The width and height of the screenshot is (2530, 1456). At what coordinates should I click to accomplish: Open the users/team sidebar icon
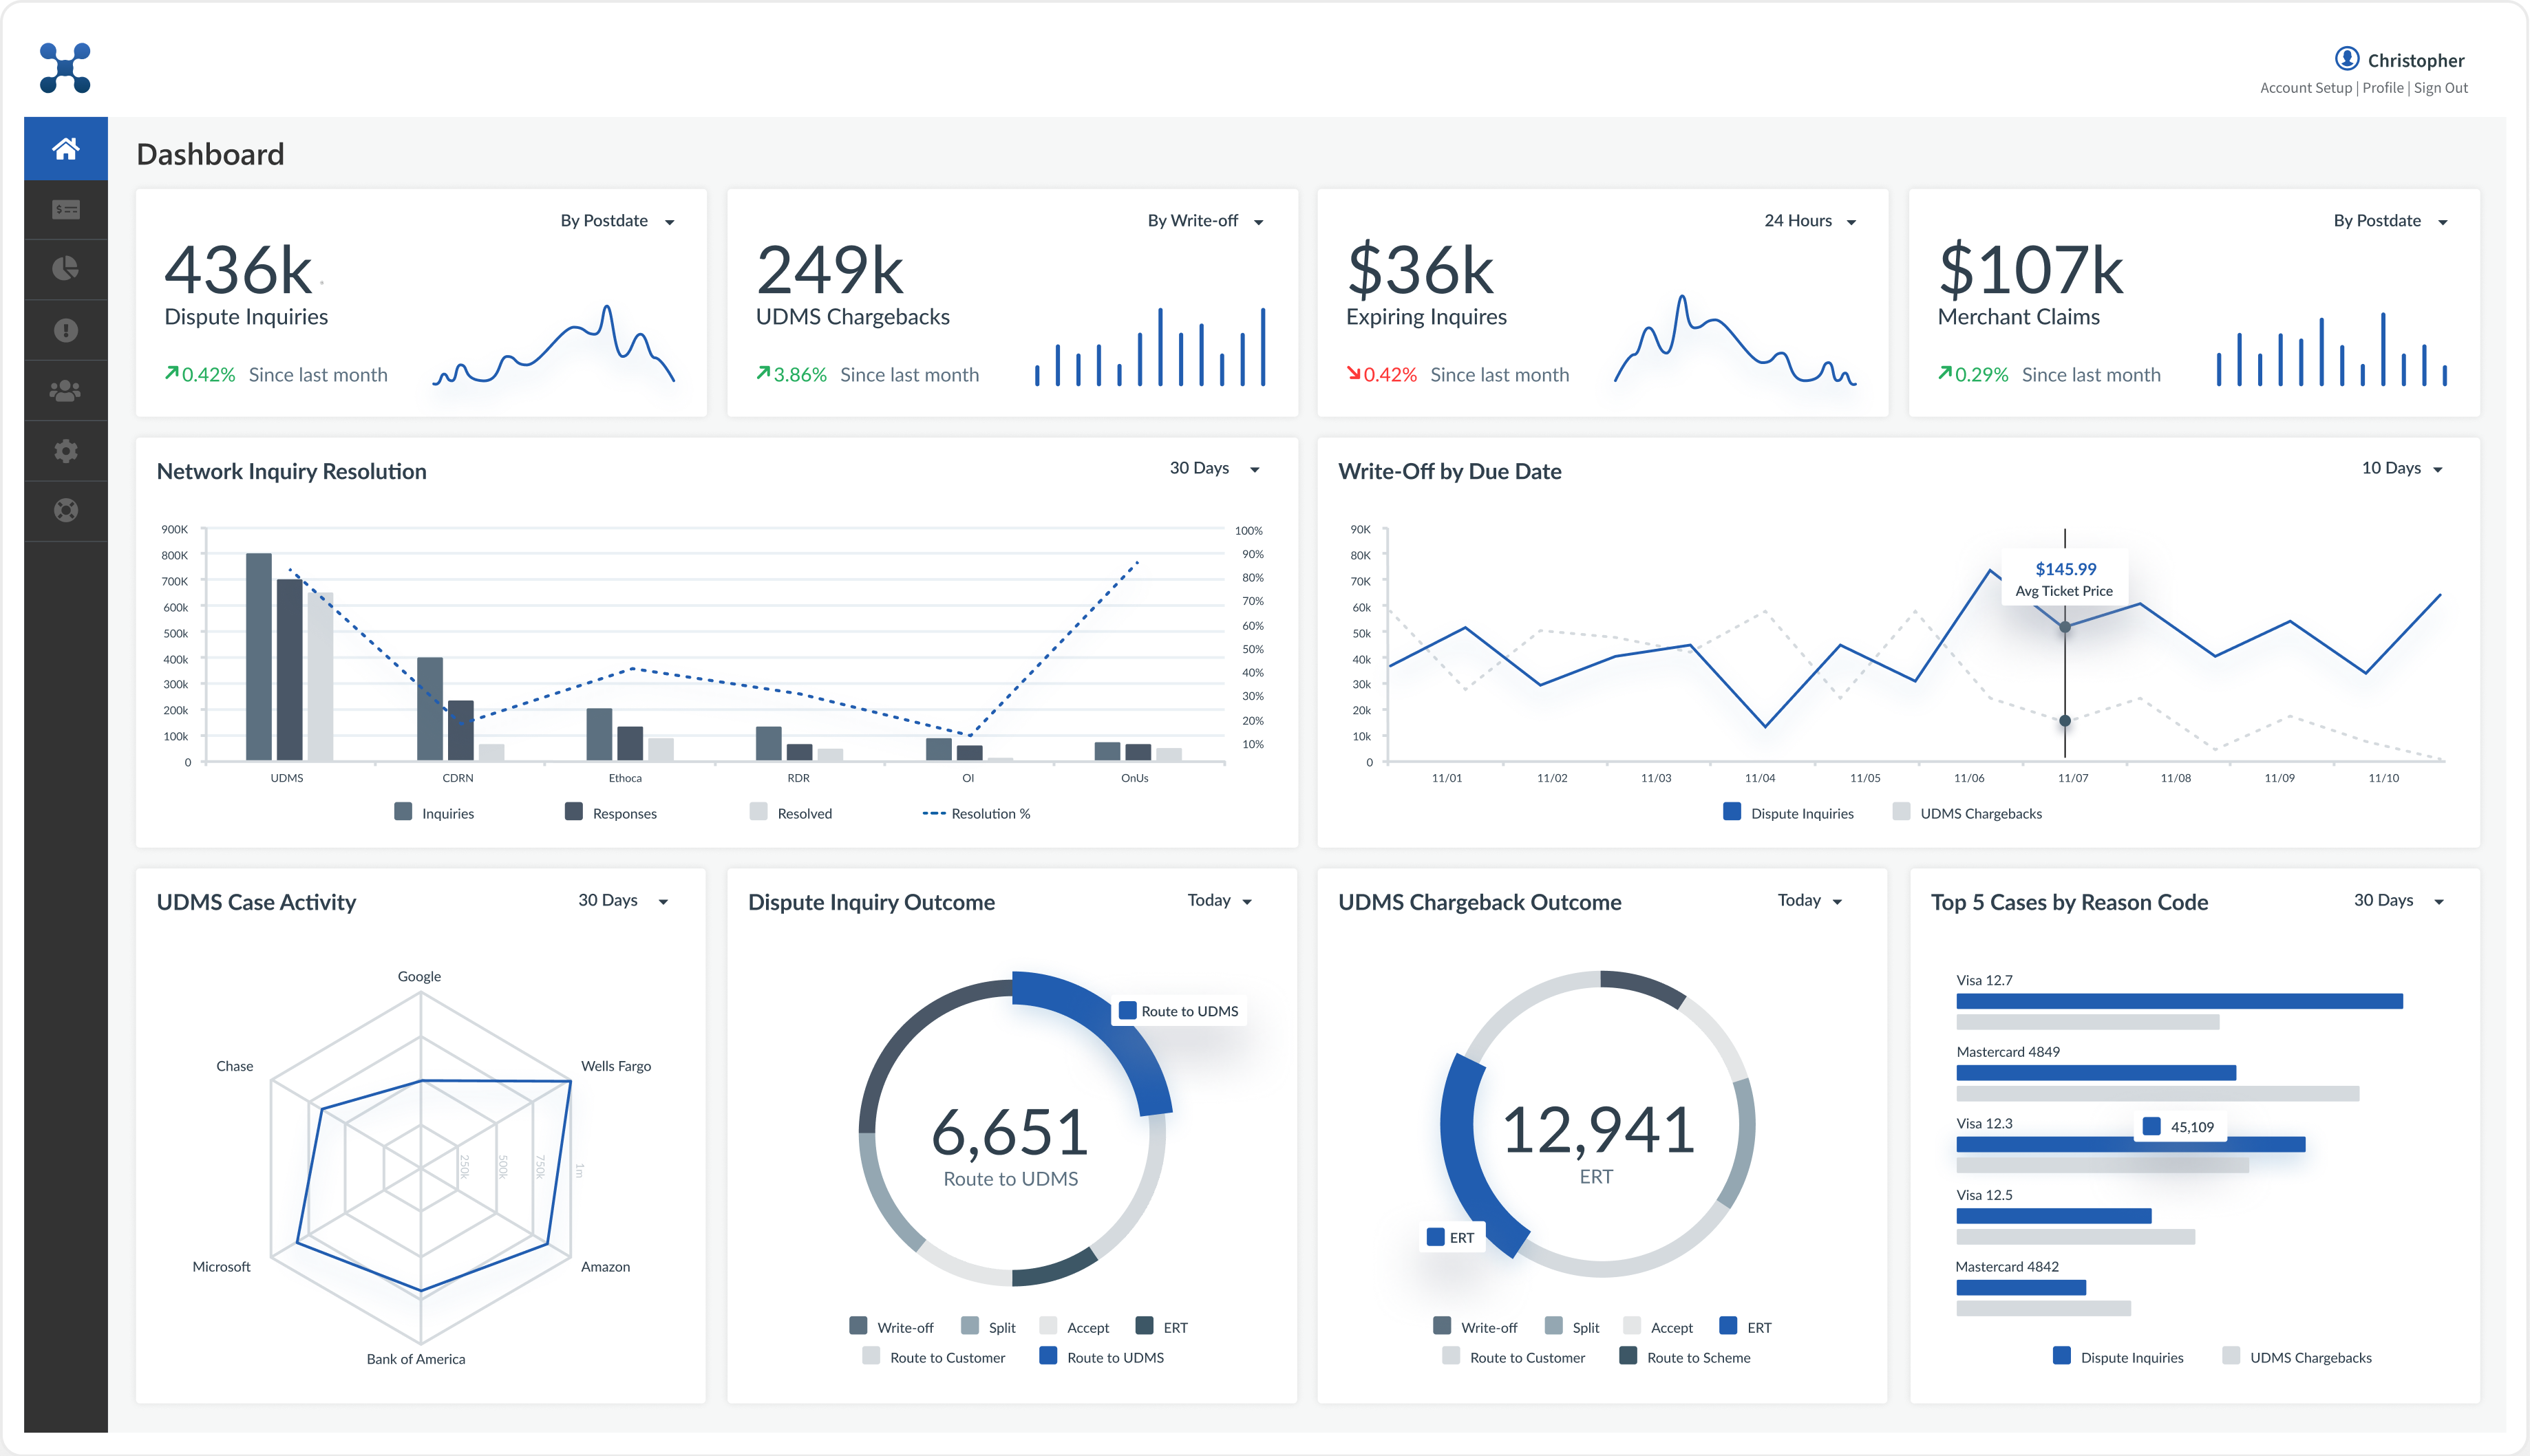coord(65,390)
